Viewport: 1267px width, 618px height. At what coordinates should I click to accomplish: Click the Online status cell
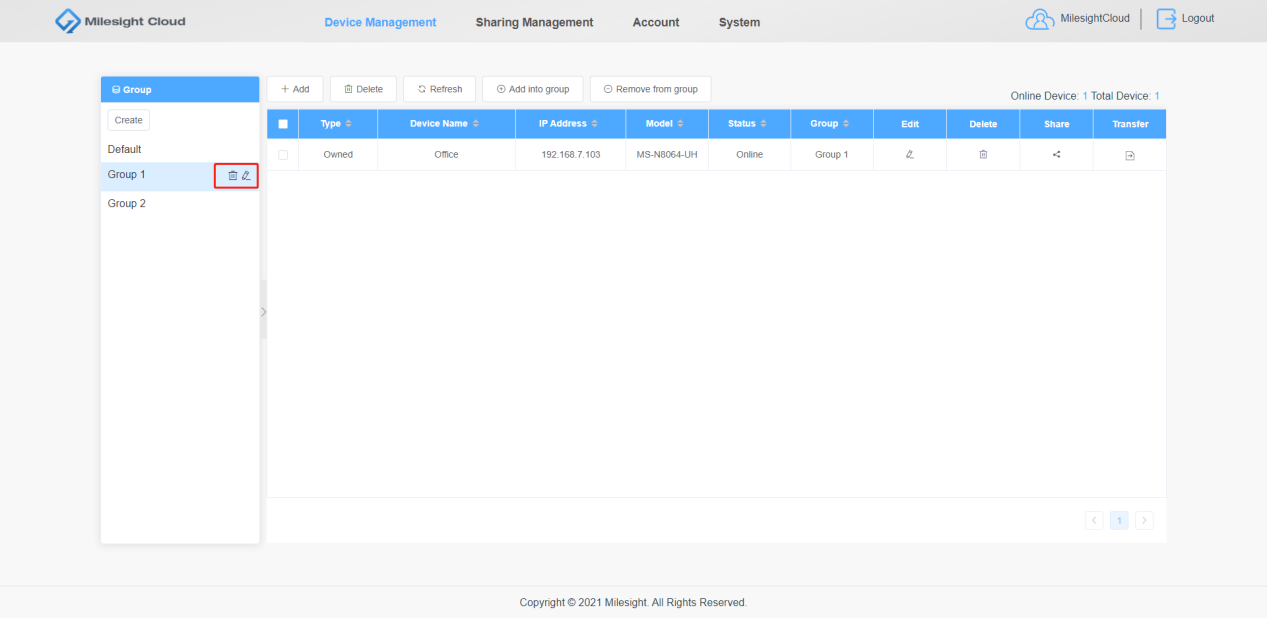pos(749,155)
